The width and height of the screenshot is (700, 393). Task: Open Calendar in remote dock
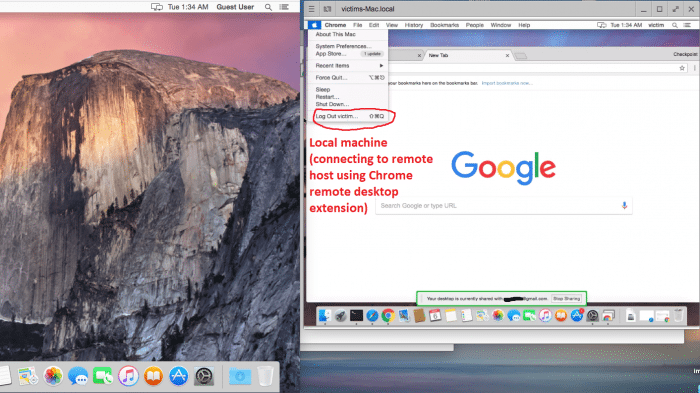[x=435, y=316]
